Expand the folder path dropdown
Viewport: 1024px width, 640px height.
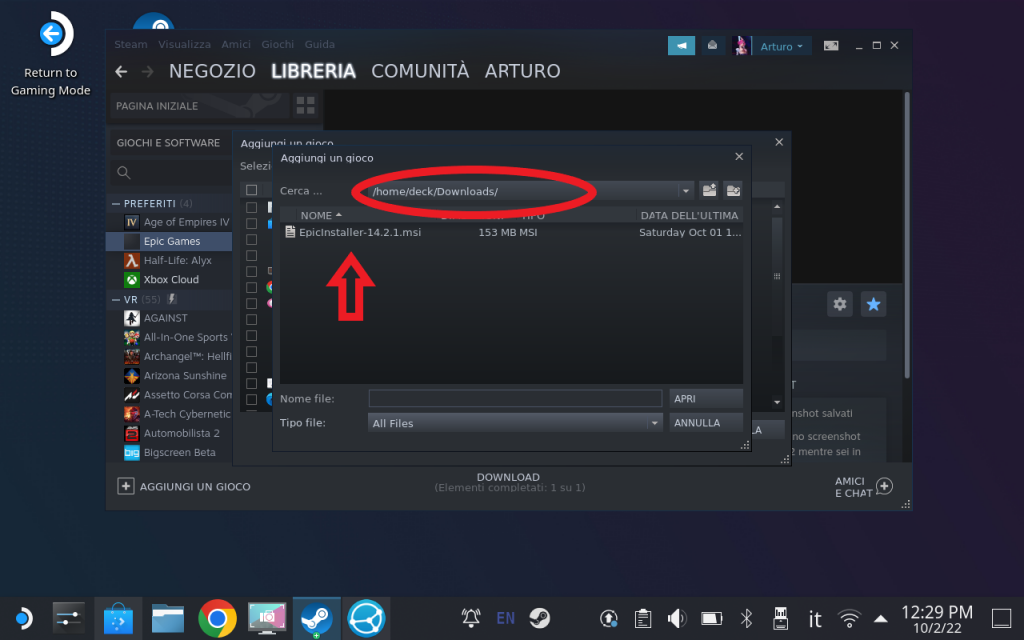[x=685, y=191]
